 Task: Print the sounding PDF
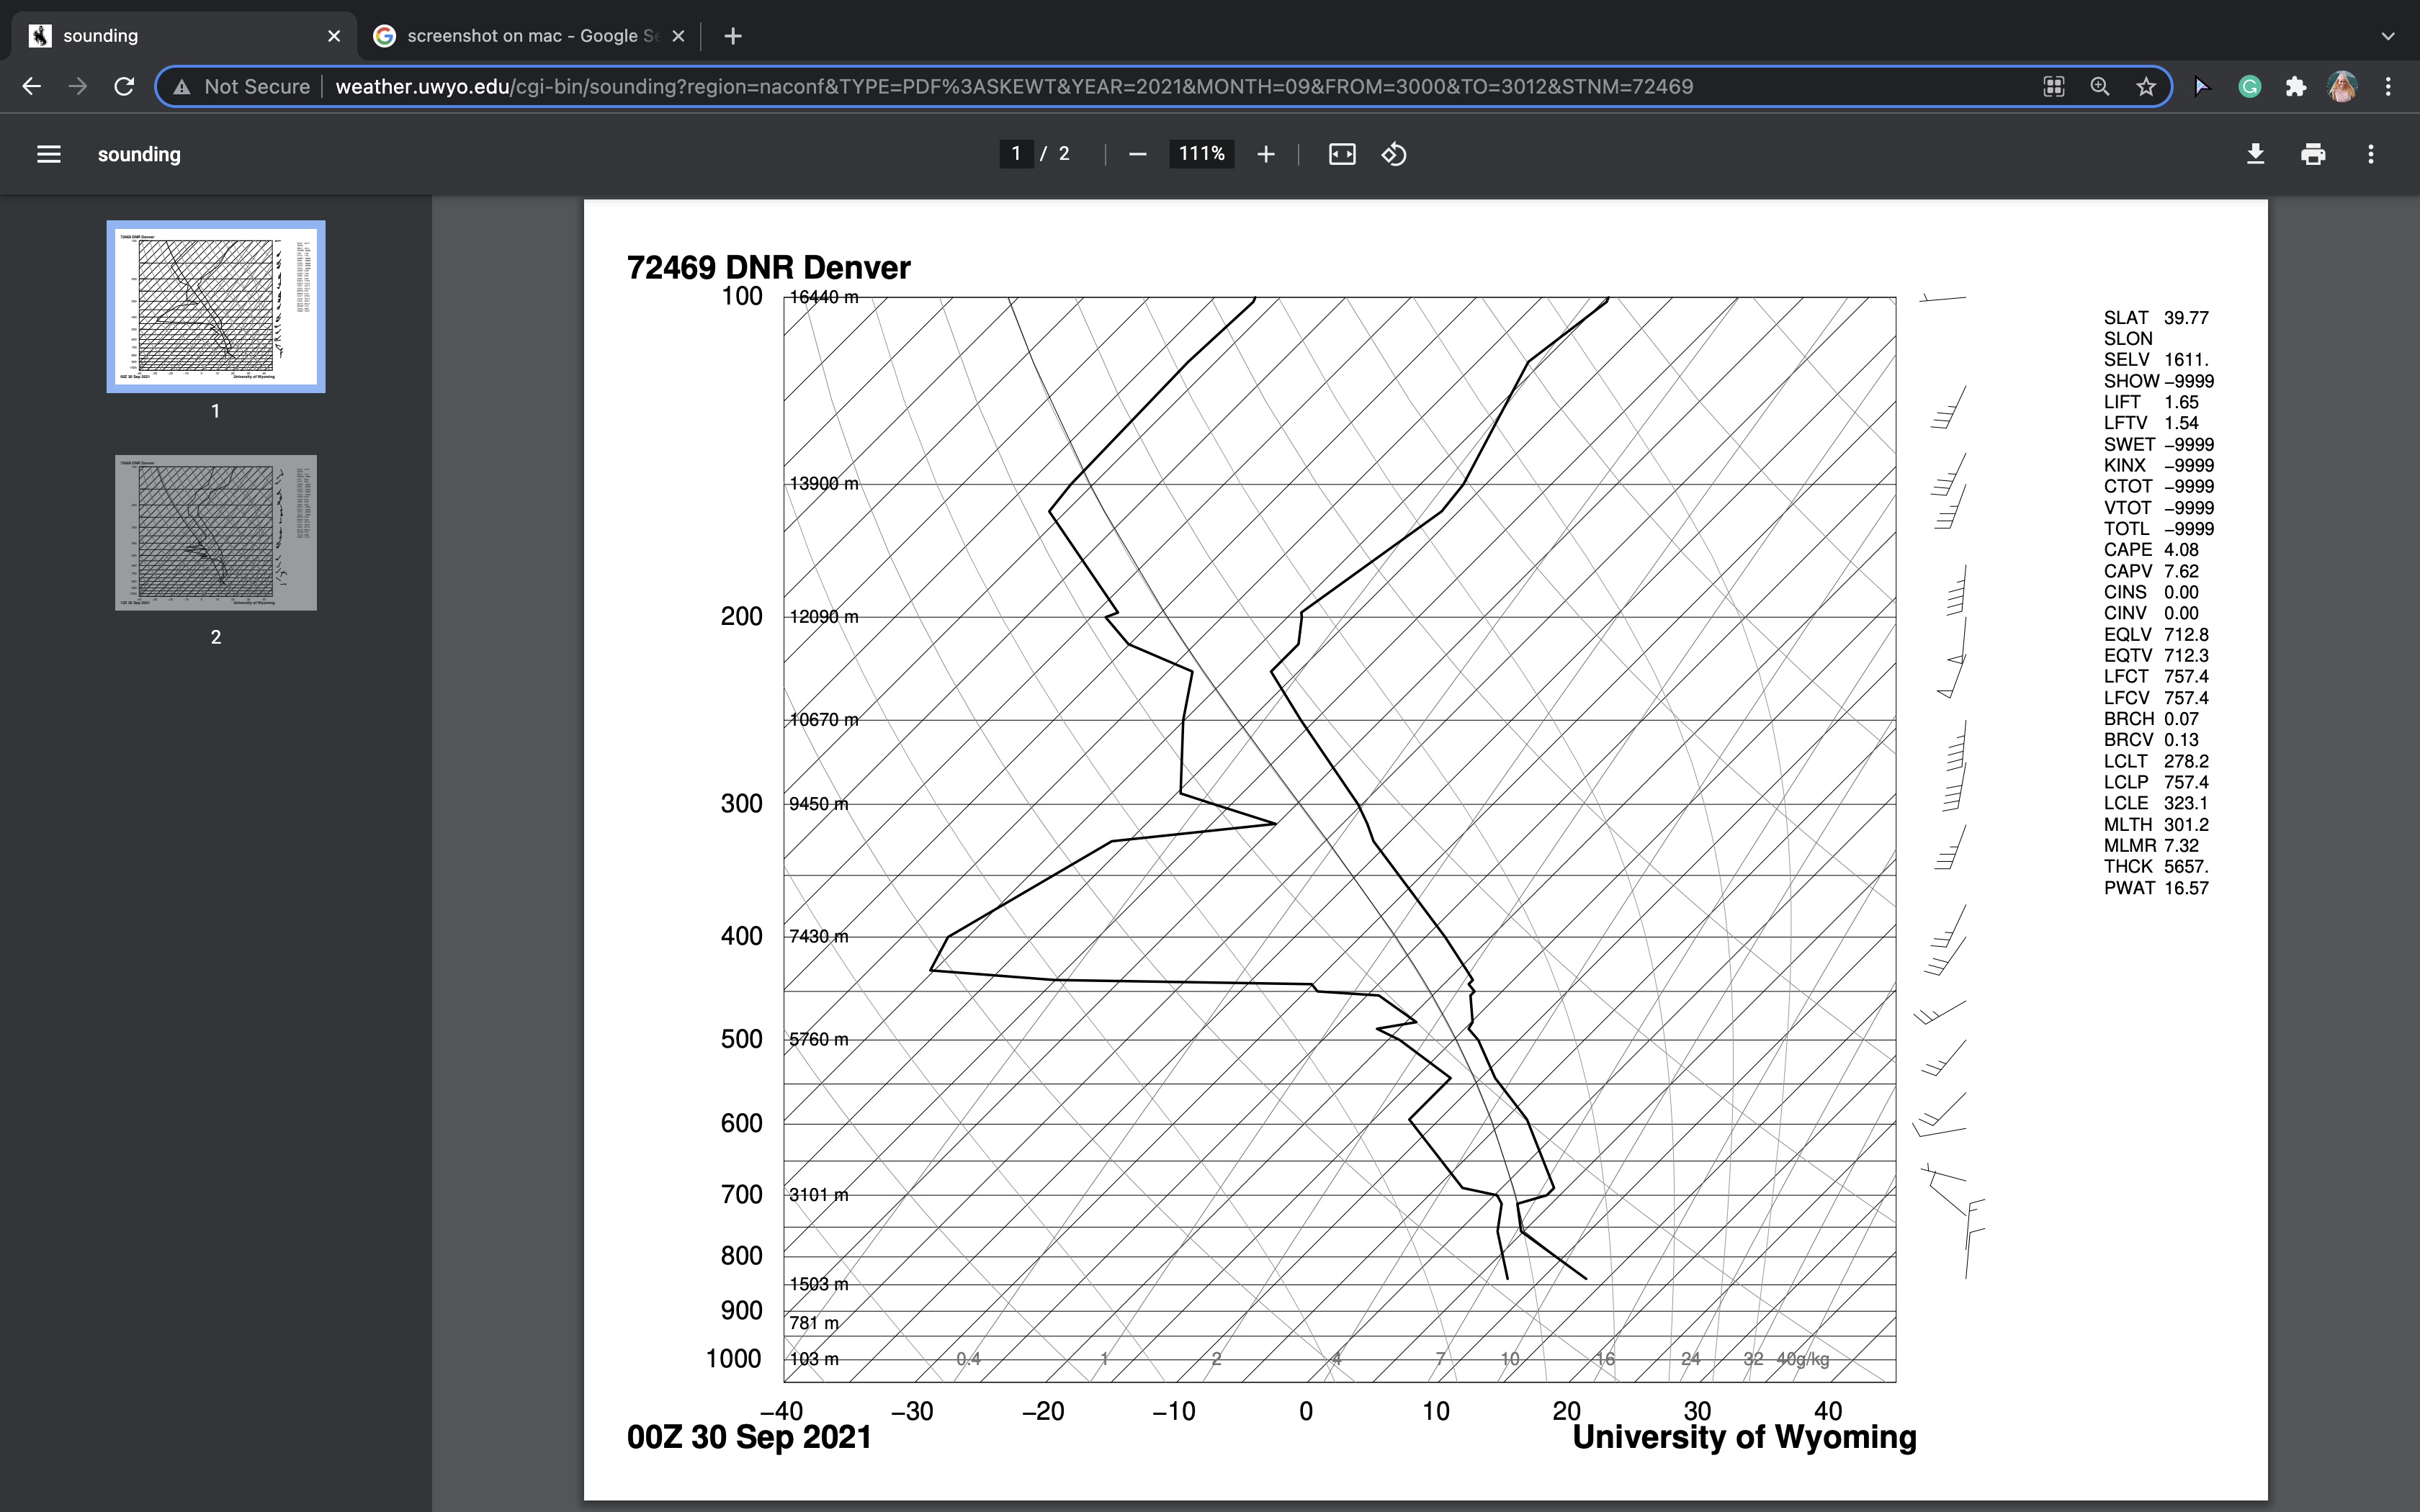pyautogui.click(x=2313, y=154)
